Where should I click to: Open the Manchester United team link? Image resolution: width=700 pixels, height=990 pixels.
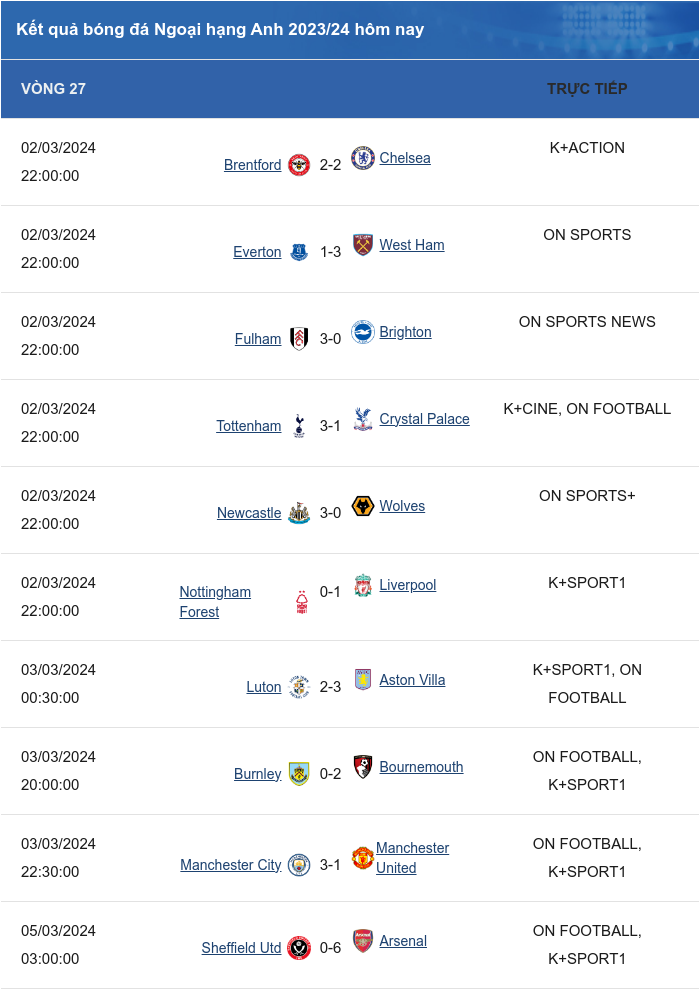coord(413,857)
